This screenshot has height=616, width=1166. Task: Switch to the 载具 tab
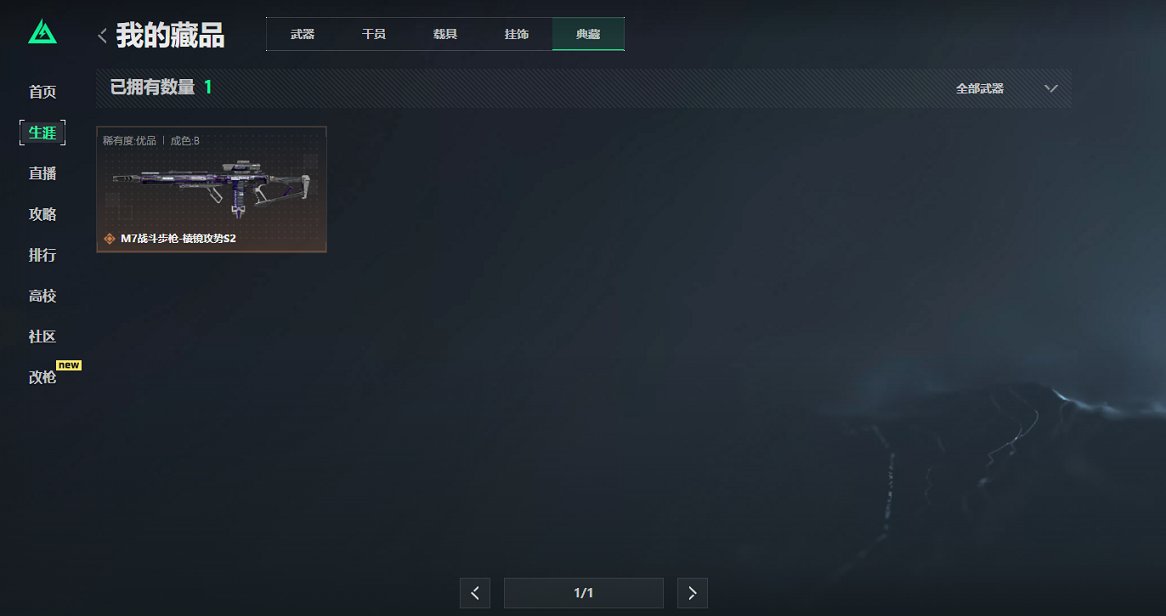pyautogui.click(x=445, y=34)
